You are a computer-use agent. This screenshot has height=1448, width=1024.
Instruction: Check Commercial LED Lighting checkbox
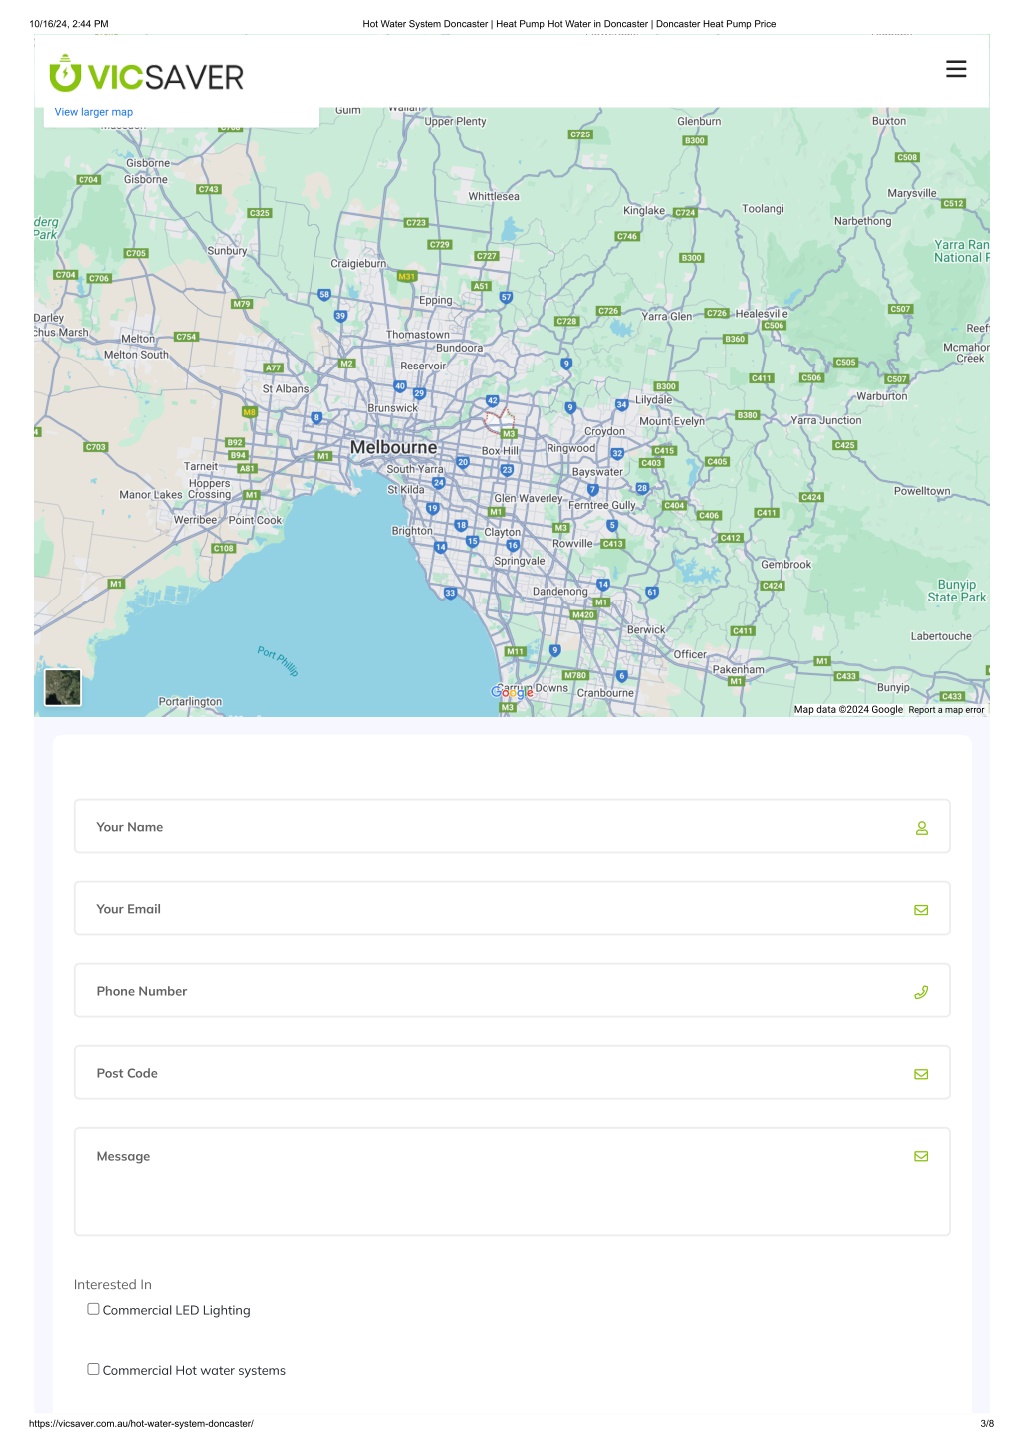coord(93,1309)
